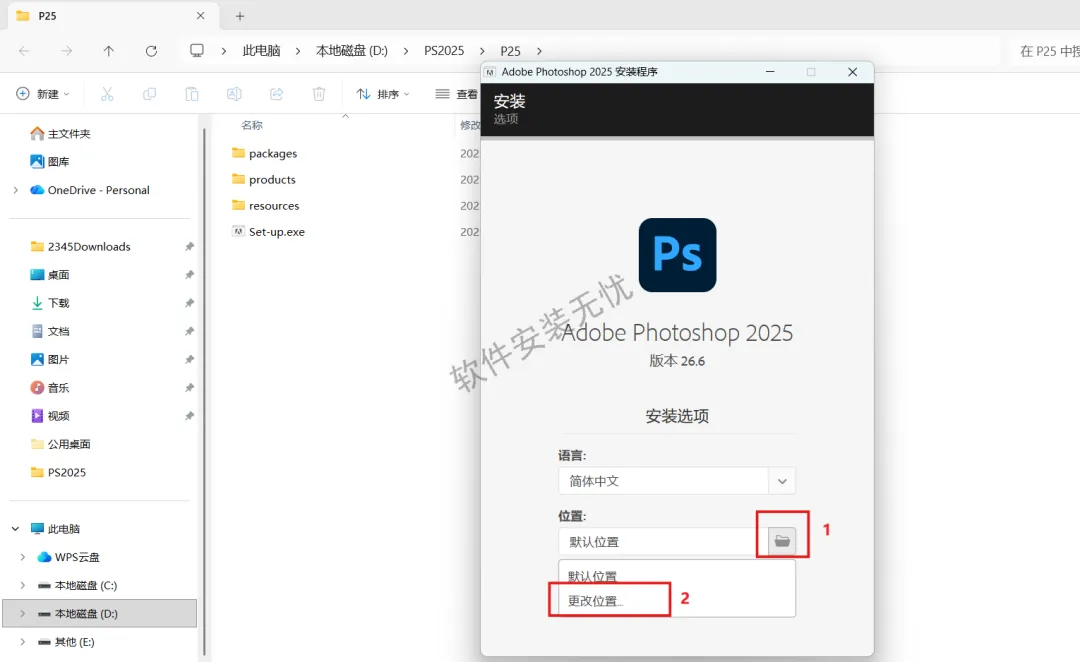Click the Explorer back arrow
Image resolution: width=1080 pixels, height=662 pixels.
[x=24, y=51]
